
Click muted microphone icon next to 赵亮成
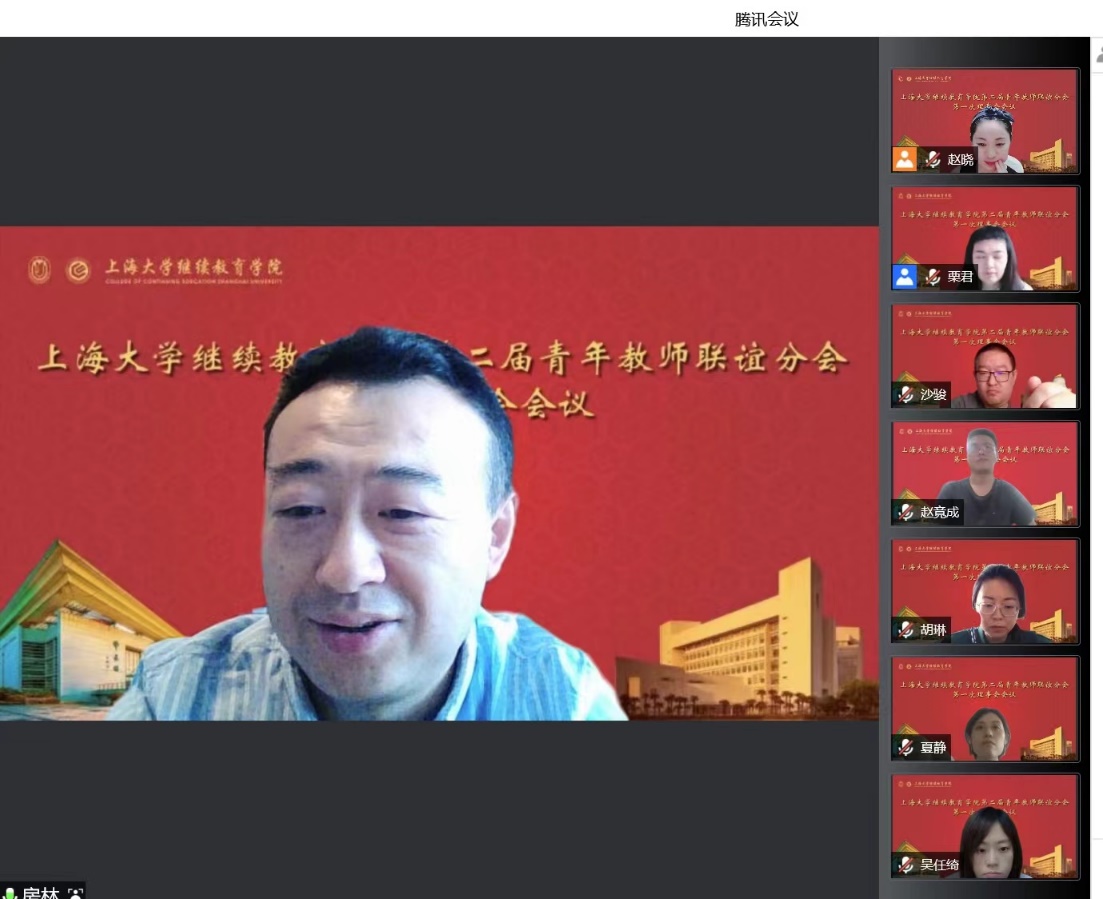[x=906, y=512]
